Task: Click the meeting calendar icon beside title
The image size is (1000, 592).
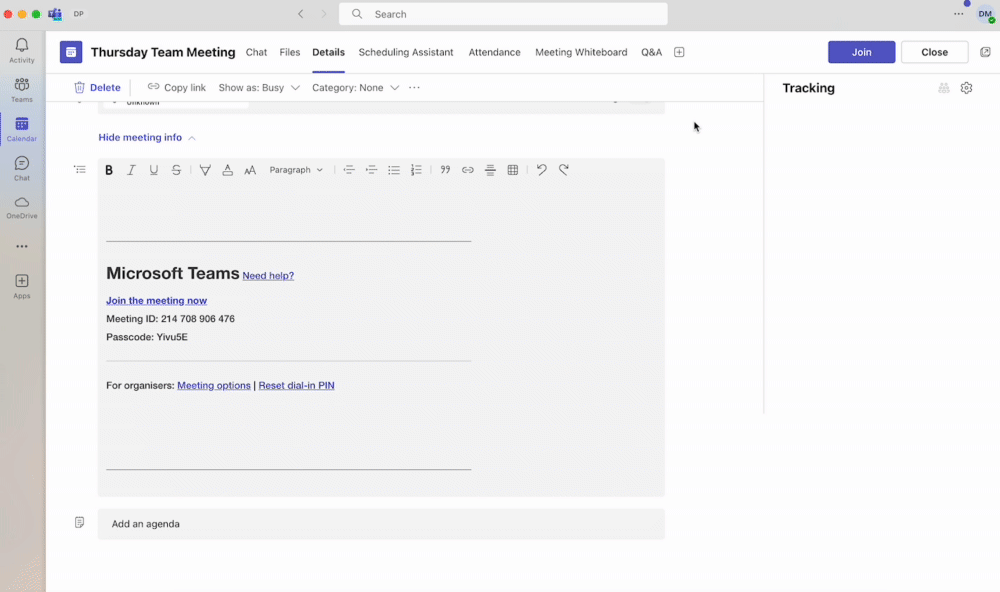Action: [x=71, y=52]
